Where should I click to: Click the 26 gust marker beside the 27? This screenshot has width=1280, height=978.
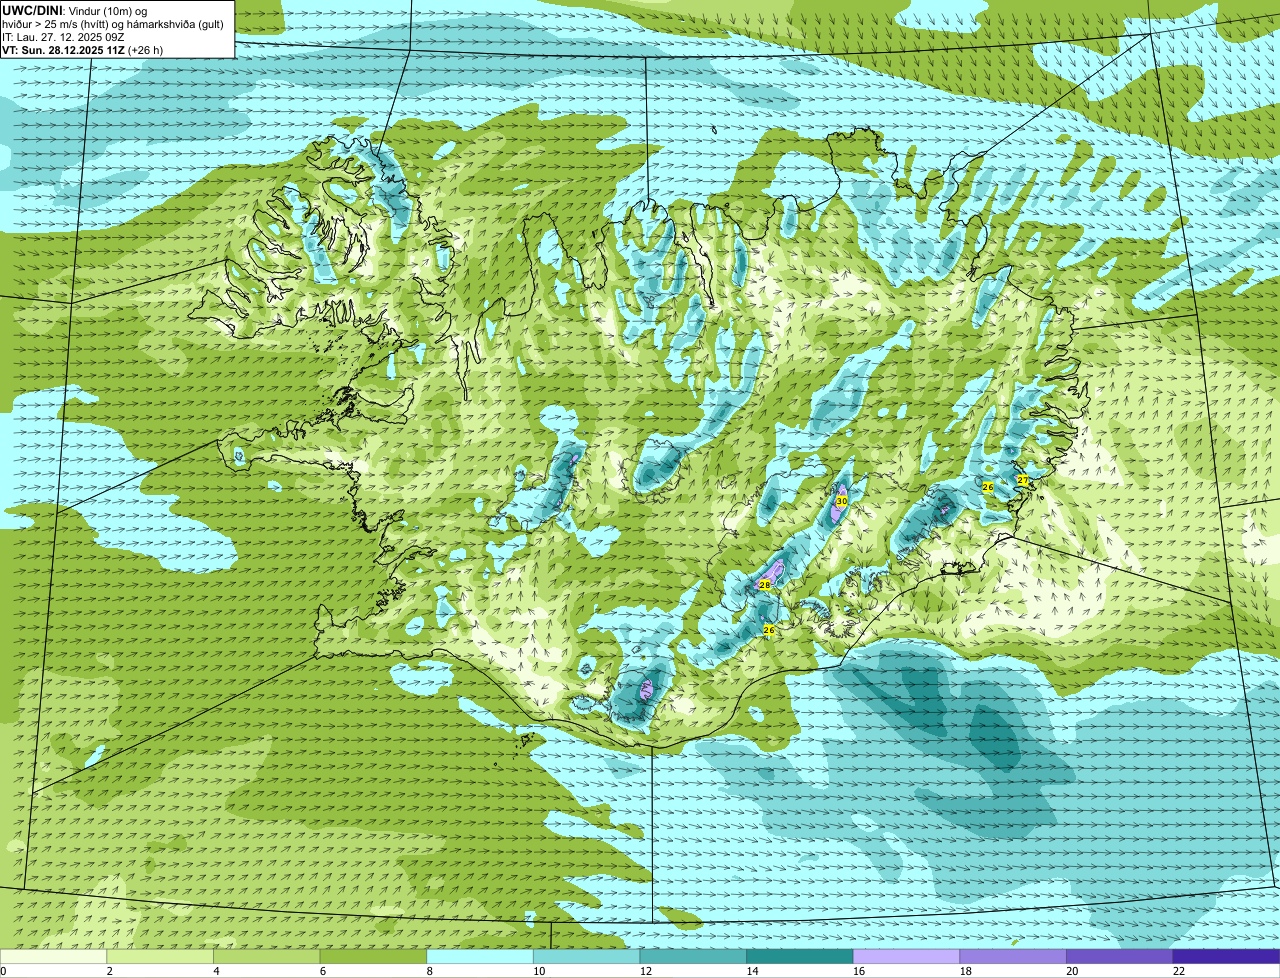[988, 487]
